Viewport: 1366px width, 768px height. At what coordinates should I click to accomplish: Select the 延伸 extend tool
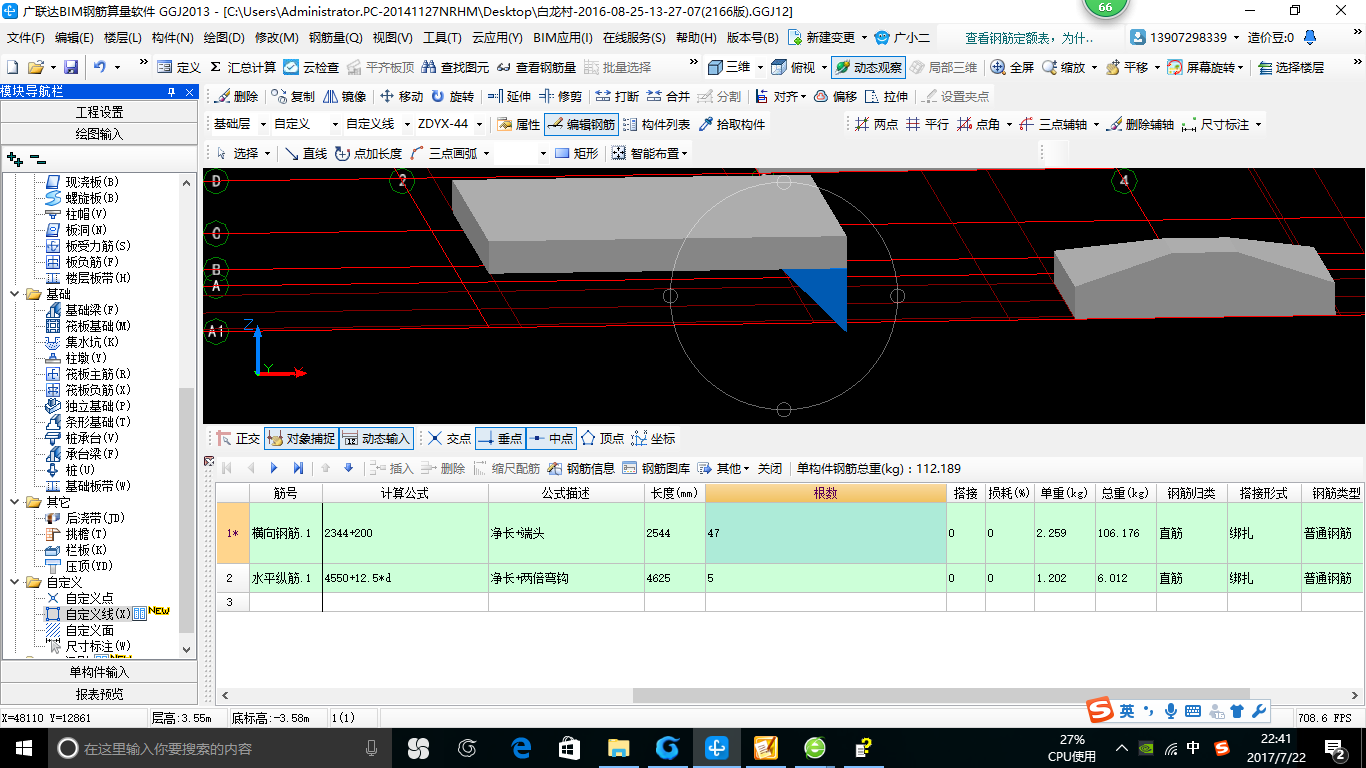pos(509,97)
